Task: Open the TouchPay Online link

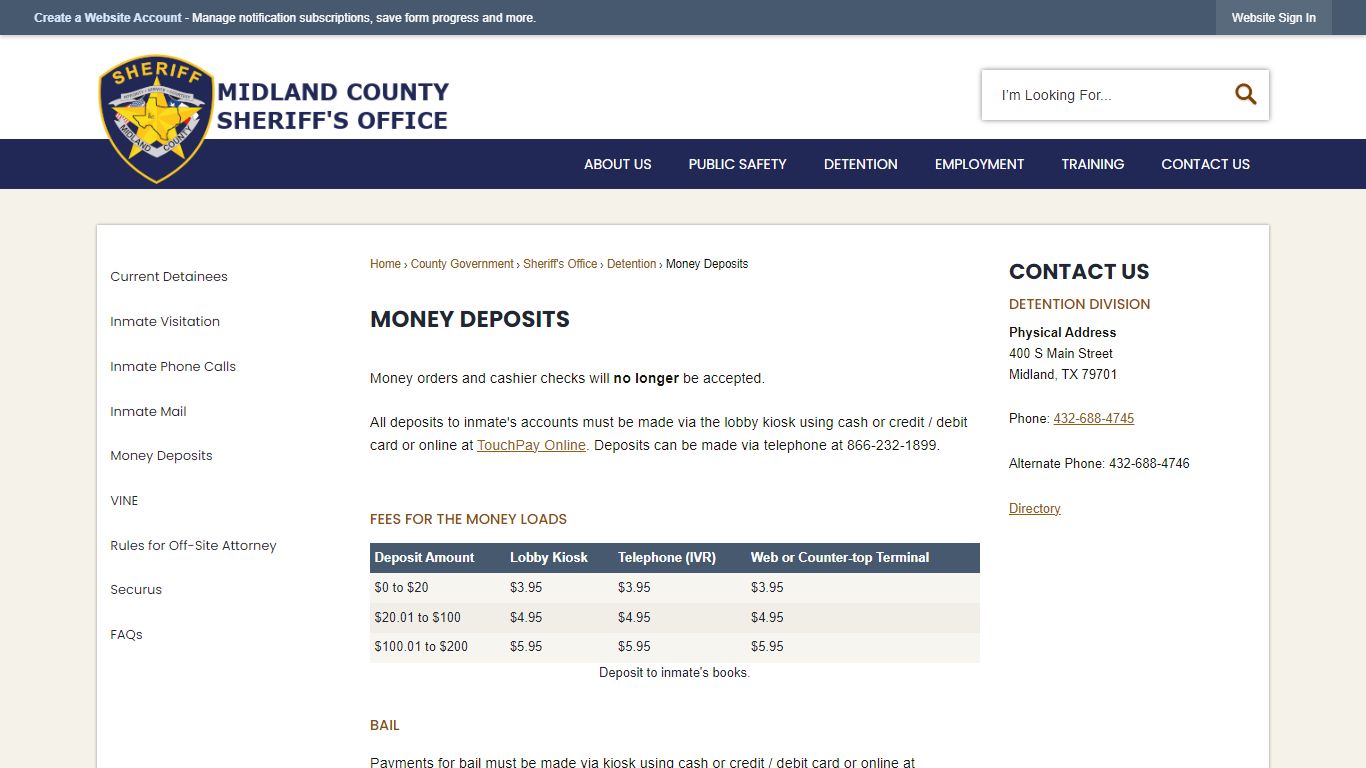Action: tap(531, 445)
